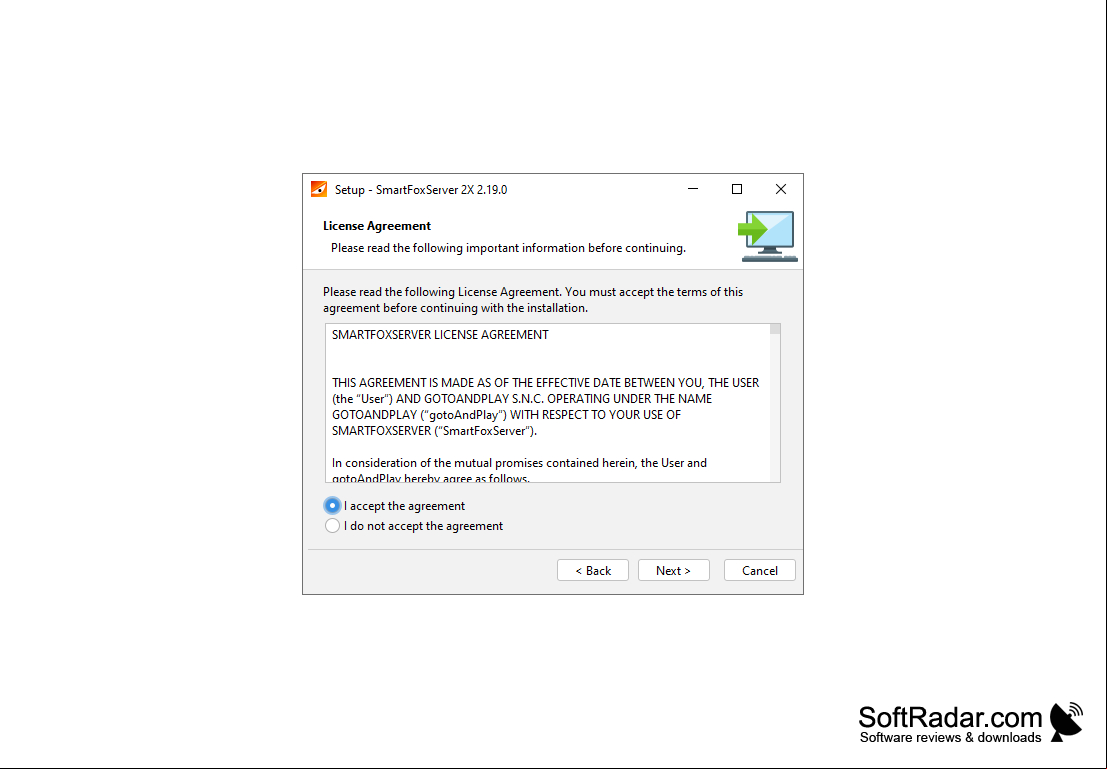The width and height of the screenshot is (1107, 769).
Task: Click the "THIS AGREEMENT IS MADE" paragraph
Action: click(x=546, y=407)
